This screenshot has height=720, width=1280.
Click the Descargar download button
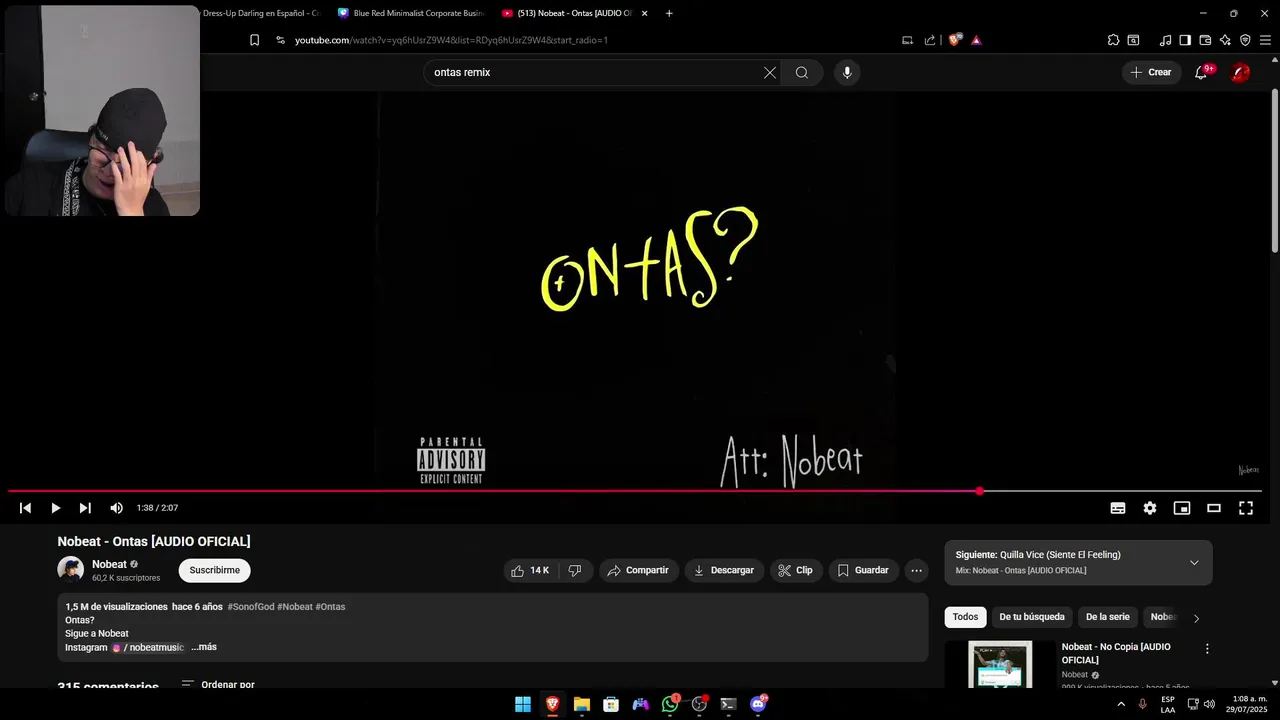pos(724,570)
